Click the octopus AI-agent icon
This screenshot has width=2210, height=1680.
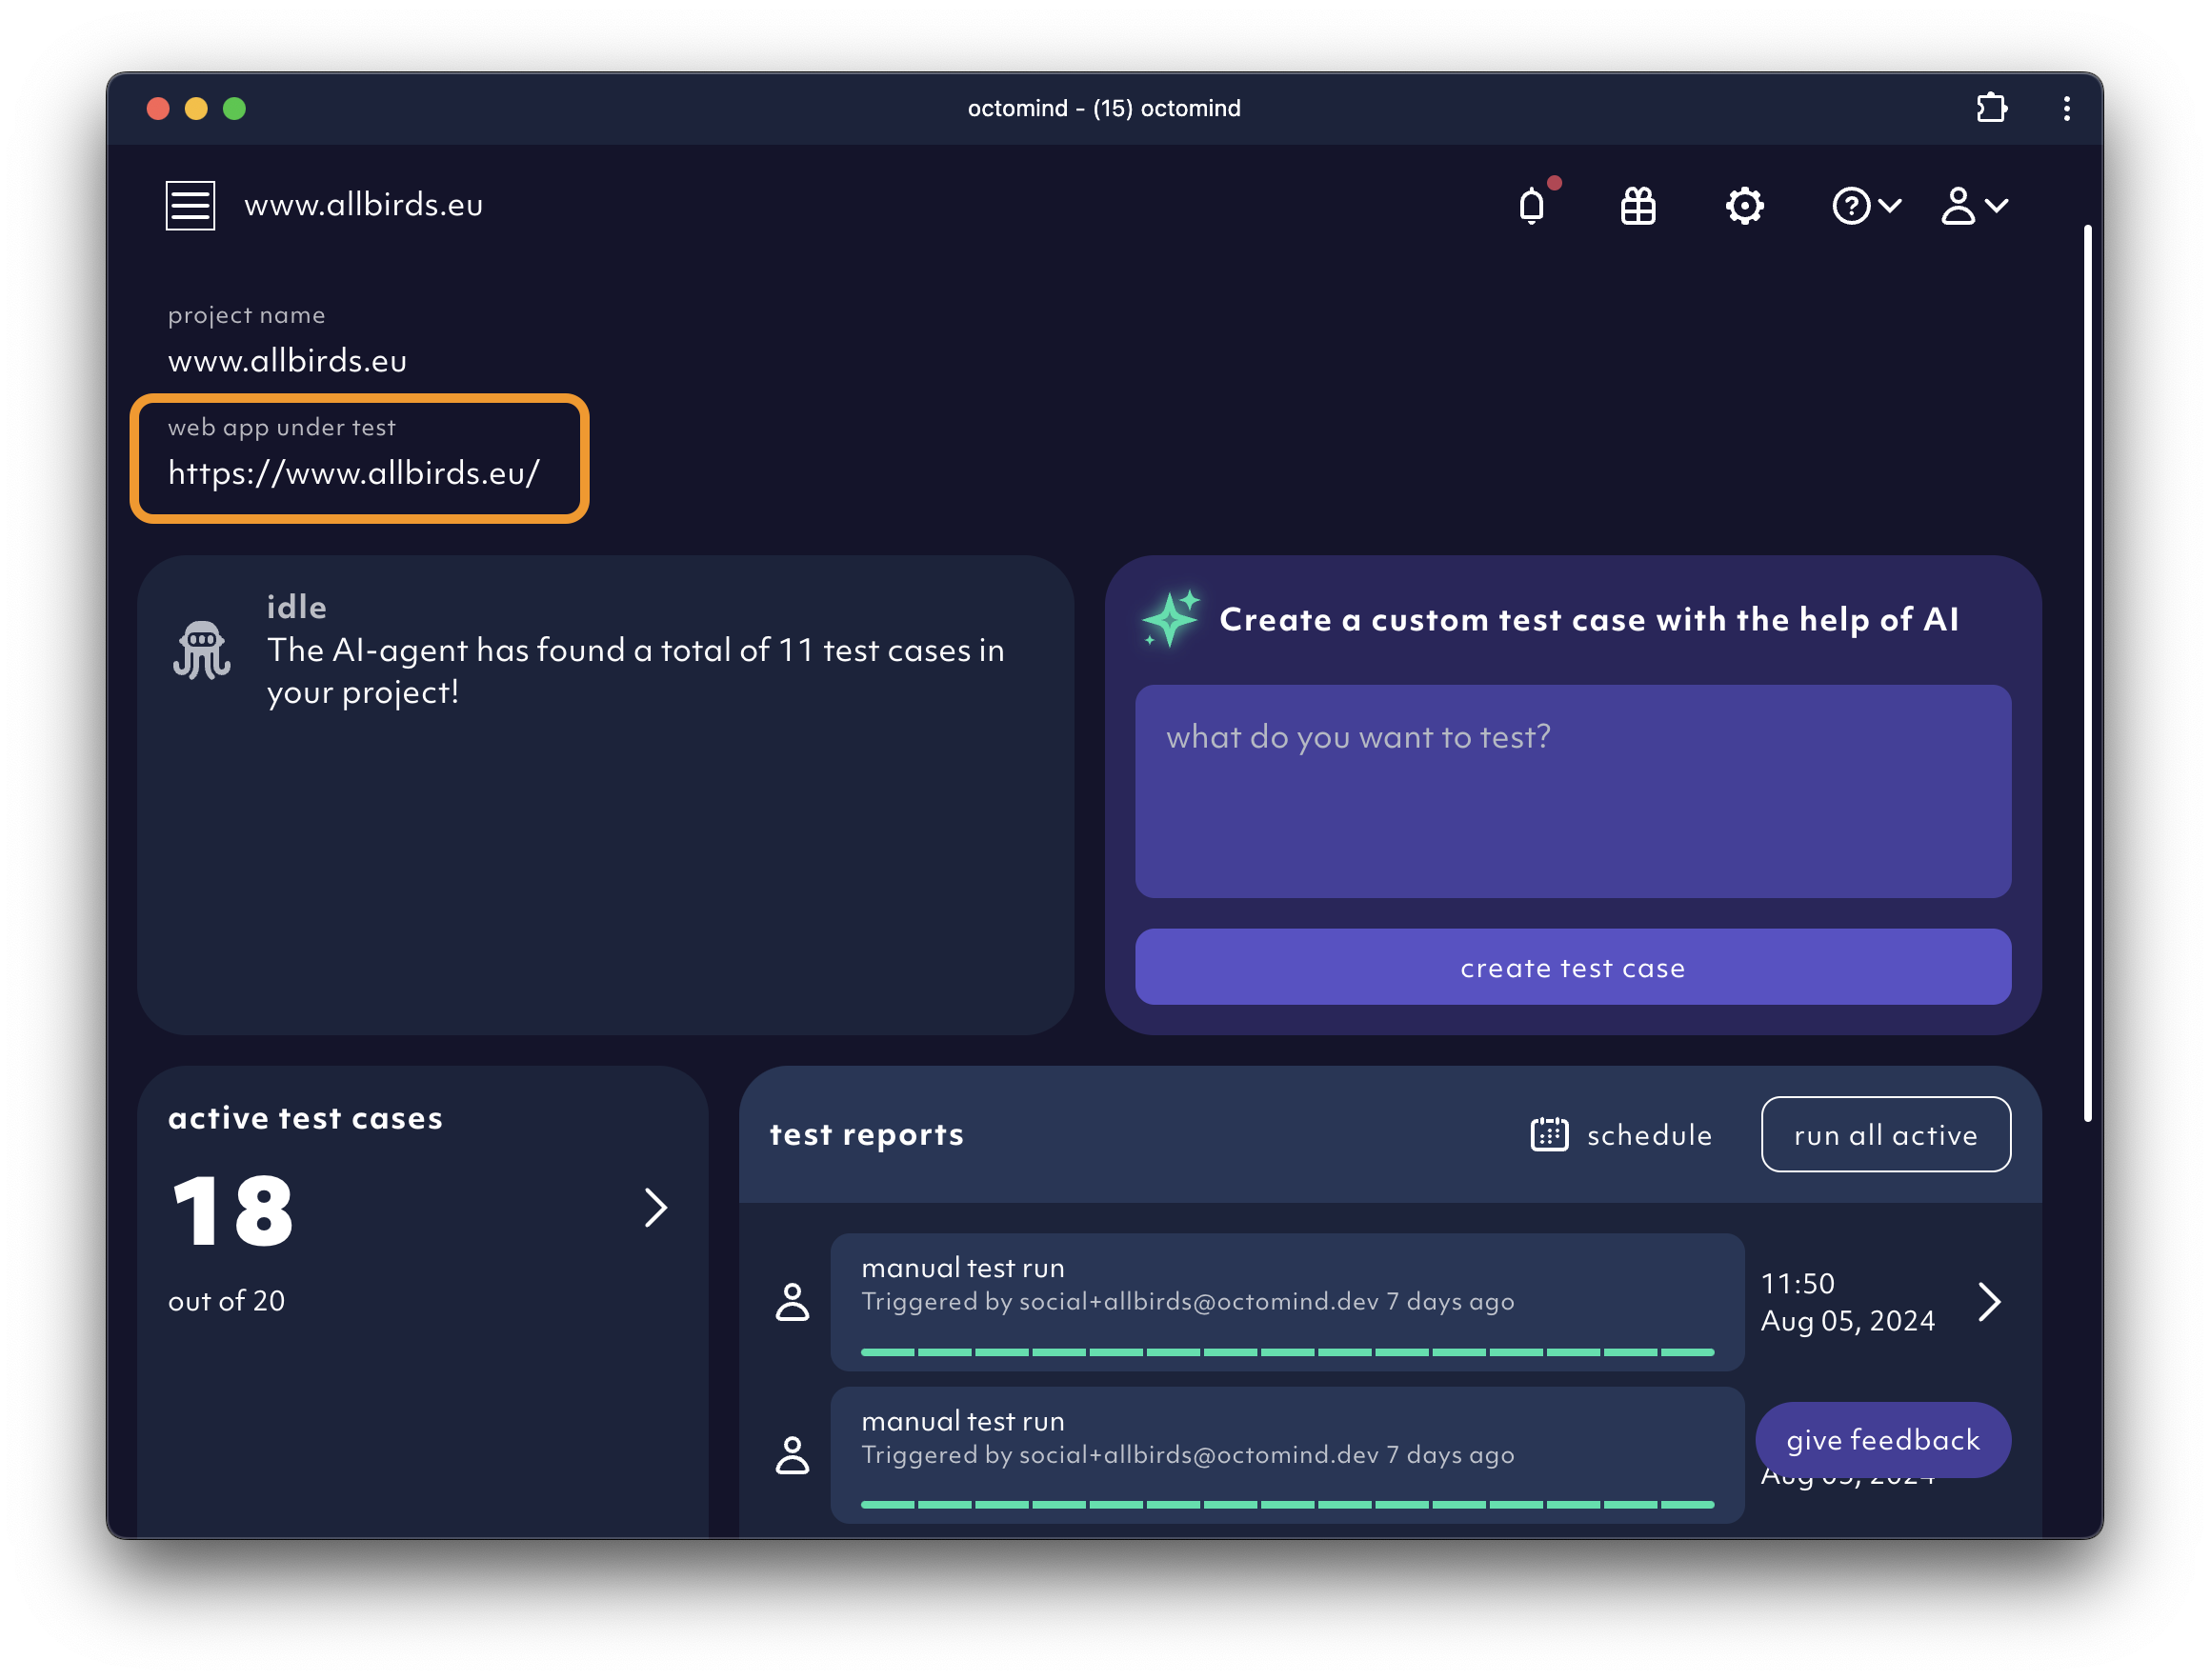202,650
